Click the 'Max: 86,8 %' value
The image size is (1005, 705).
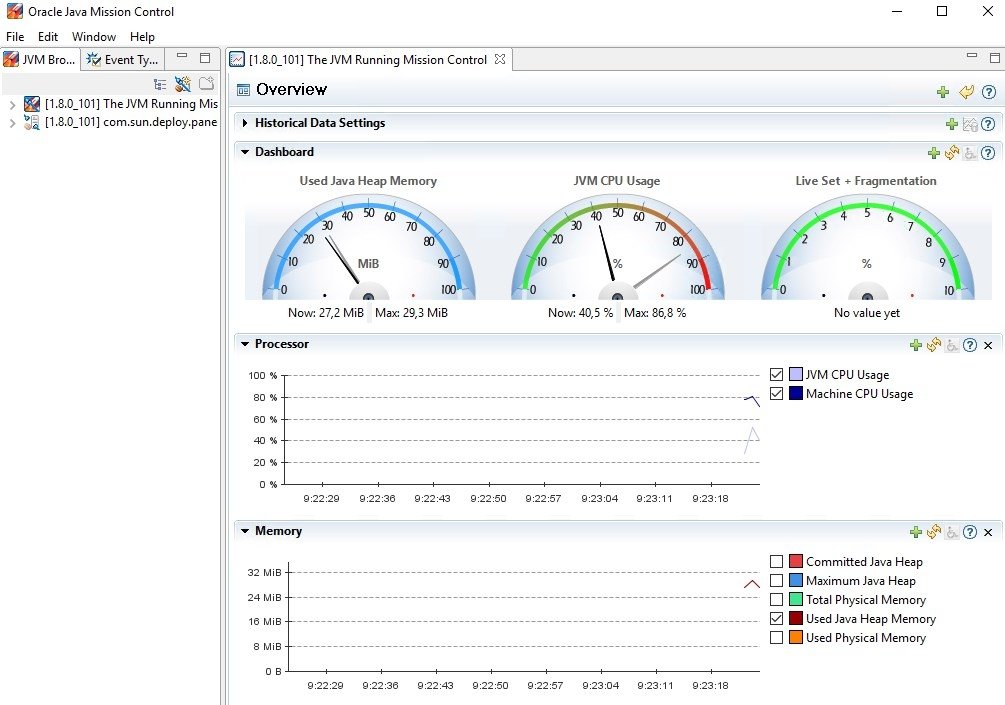point(655,313)
